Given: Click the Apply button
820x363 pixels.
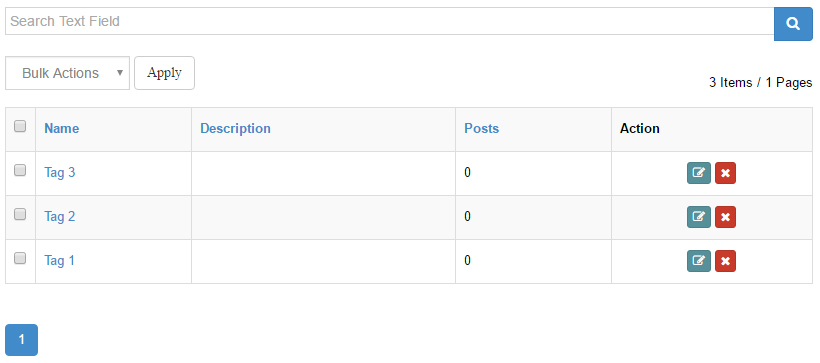Looking at the screenshot, I should (x=164, y=73).
